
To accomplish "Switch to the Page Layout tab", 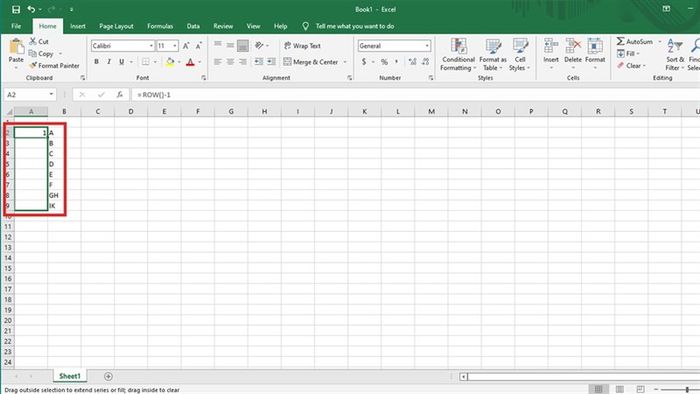I will click(x=116, y=26).
